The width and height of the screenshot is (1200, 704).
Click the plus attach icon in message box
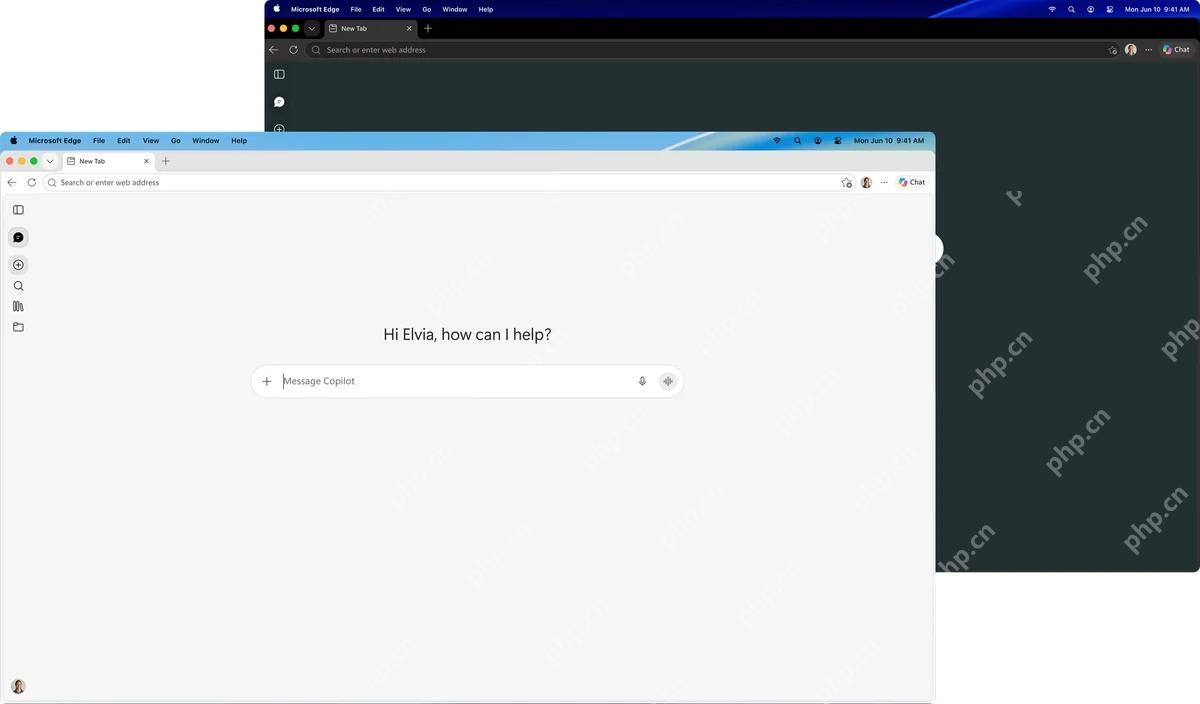point(267,381)
